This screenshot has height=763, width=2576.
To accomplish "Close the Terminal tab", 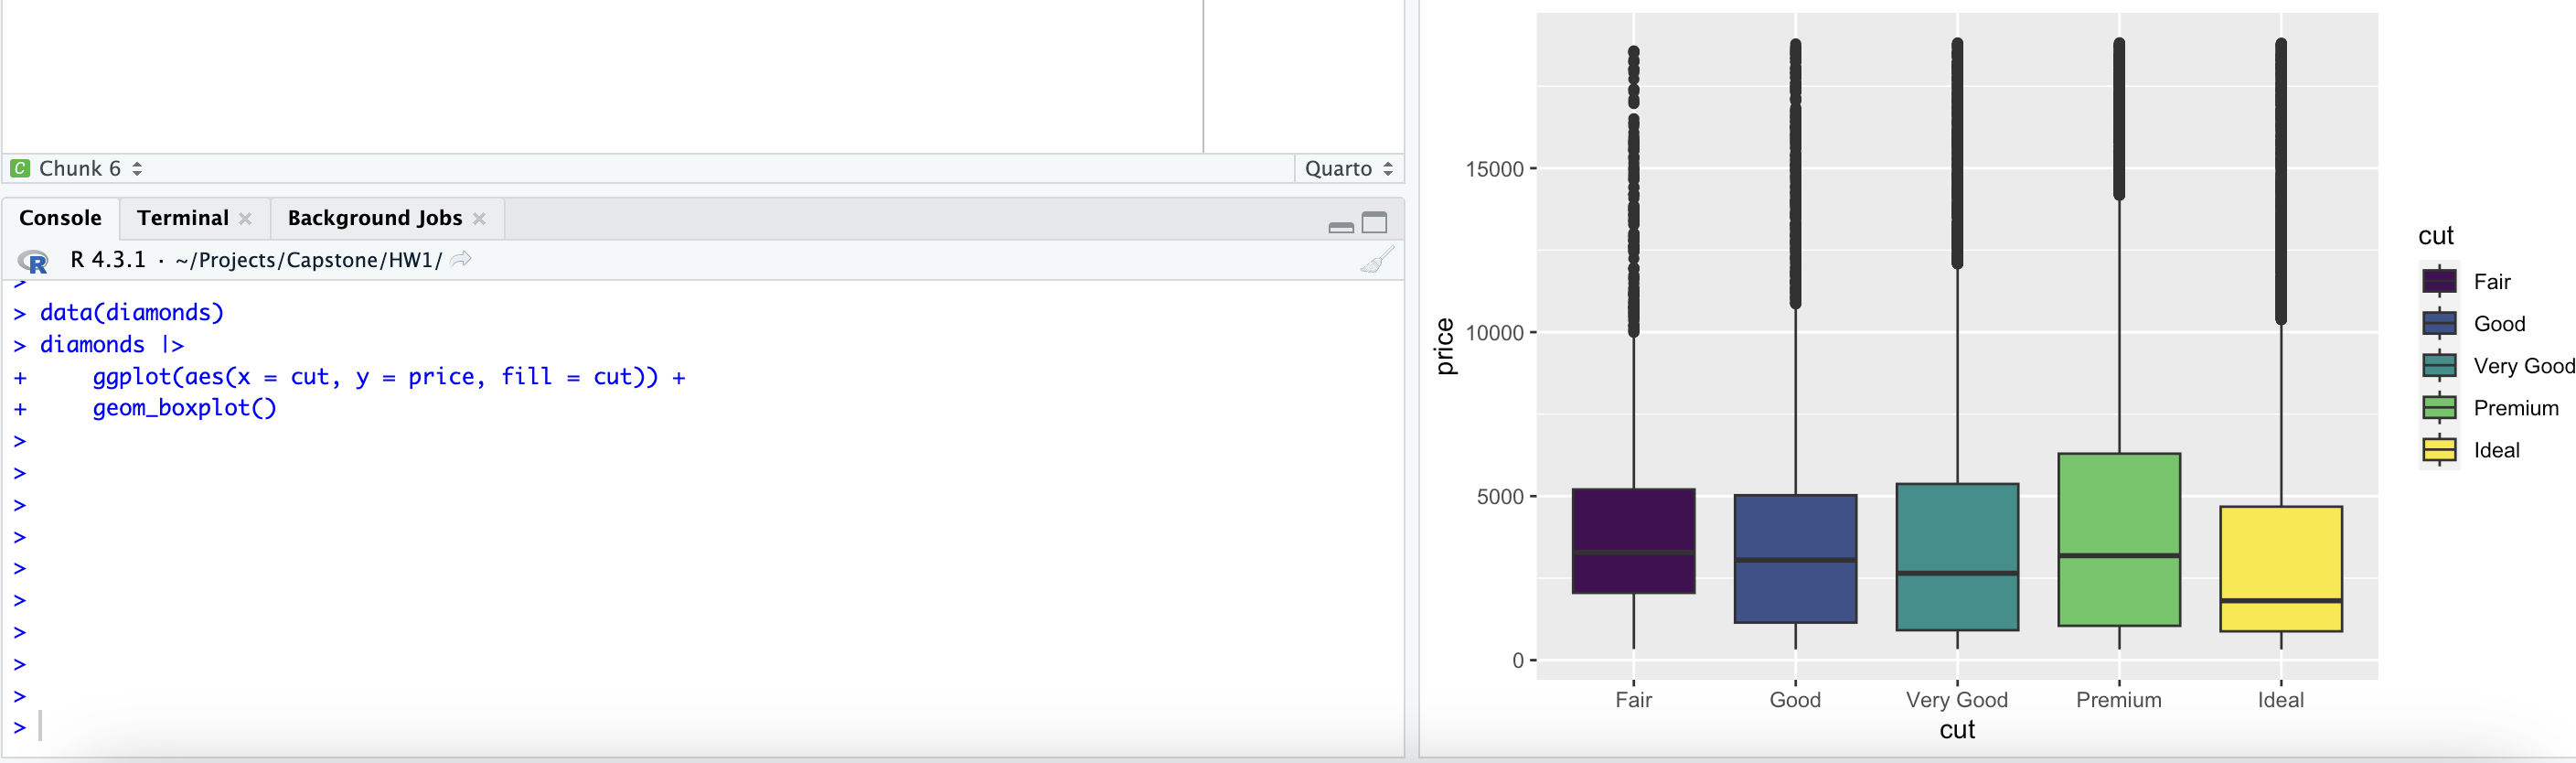I will pyautogui.click(x=246, y=217).
